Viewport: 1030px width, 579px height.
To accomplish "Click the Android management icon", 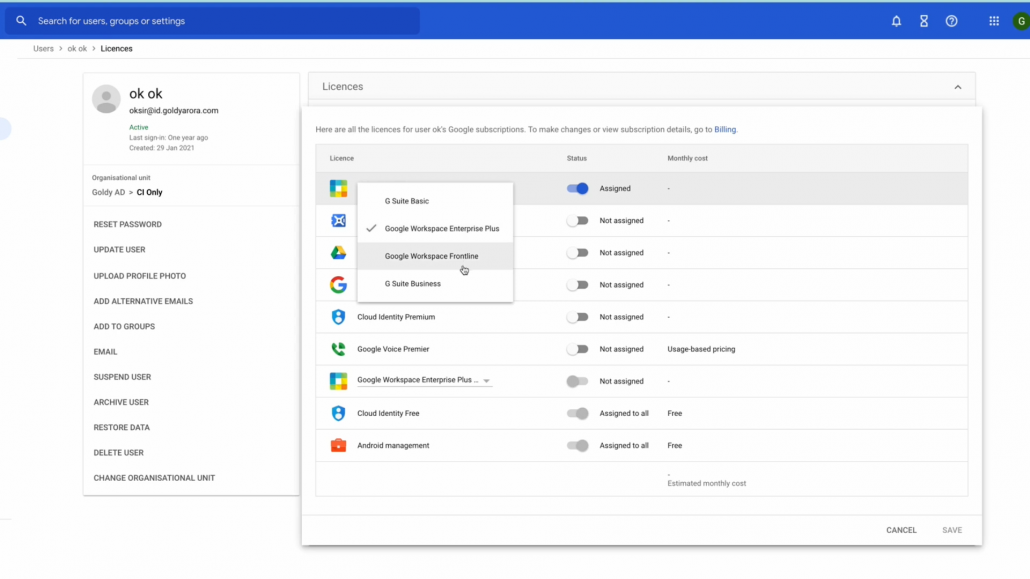I will pyautogui.click(x=338, y=445).
